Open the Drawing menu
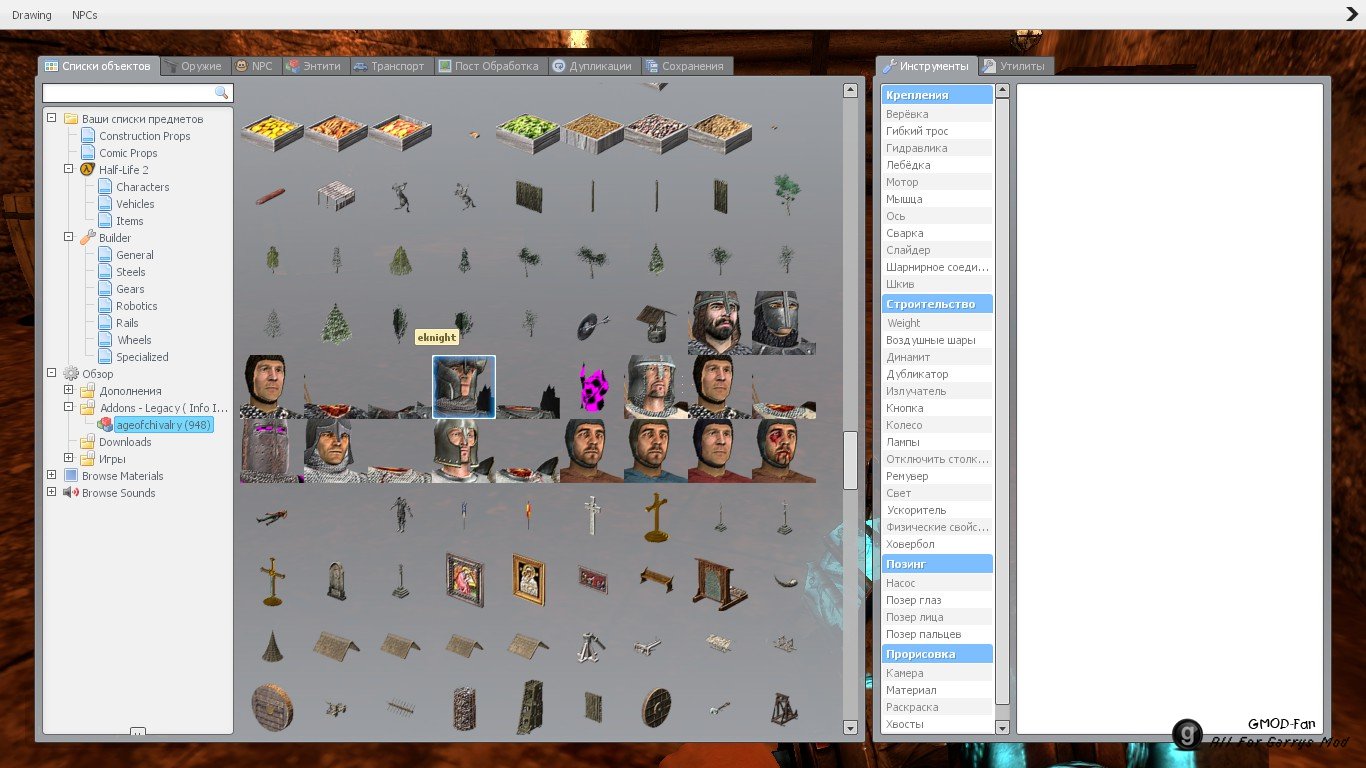Viewport: 1366px width, 768px height. (32, 15)
